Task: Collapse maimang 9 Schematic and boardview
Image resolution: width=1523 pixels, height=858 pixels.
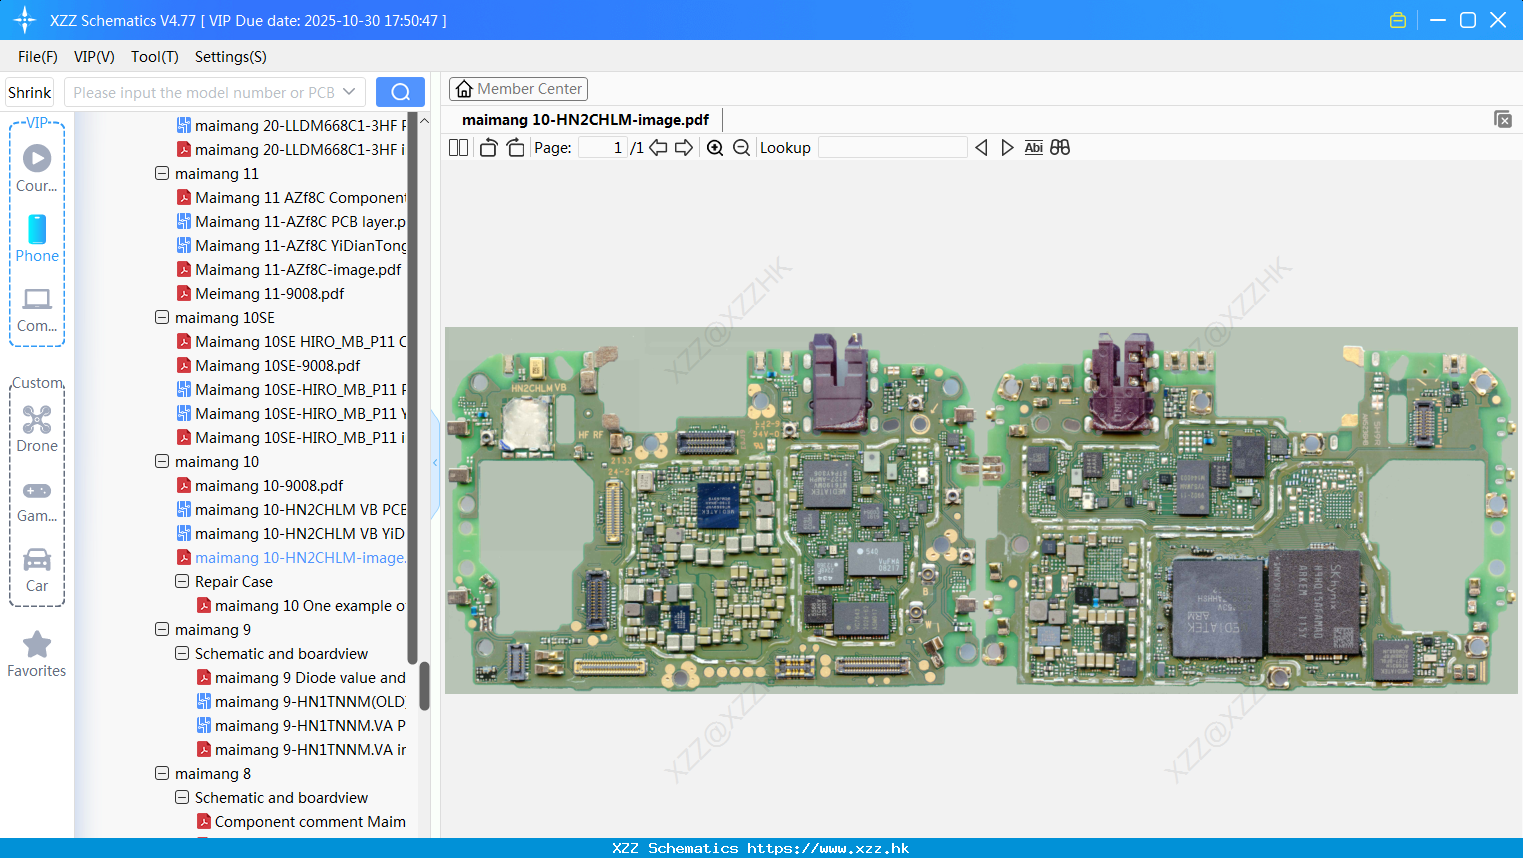Action: 182,653
